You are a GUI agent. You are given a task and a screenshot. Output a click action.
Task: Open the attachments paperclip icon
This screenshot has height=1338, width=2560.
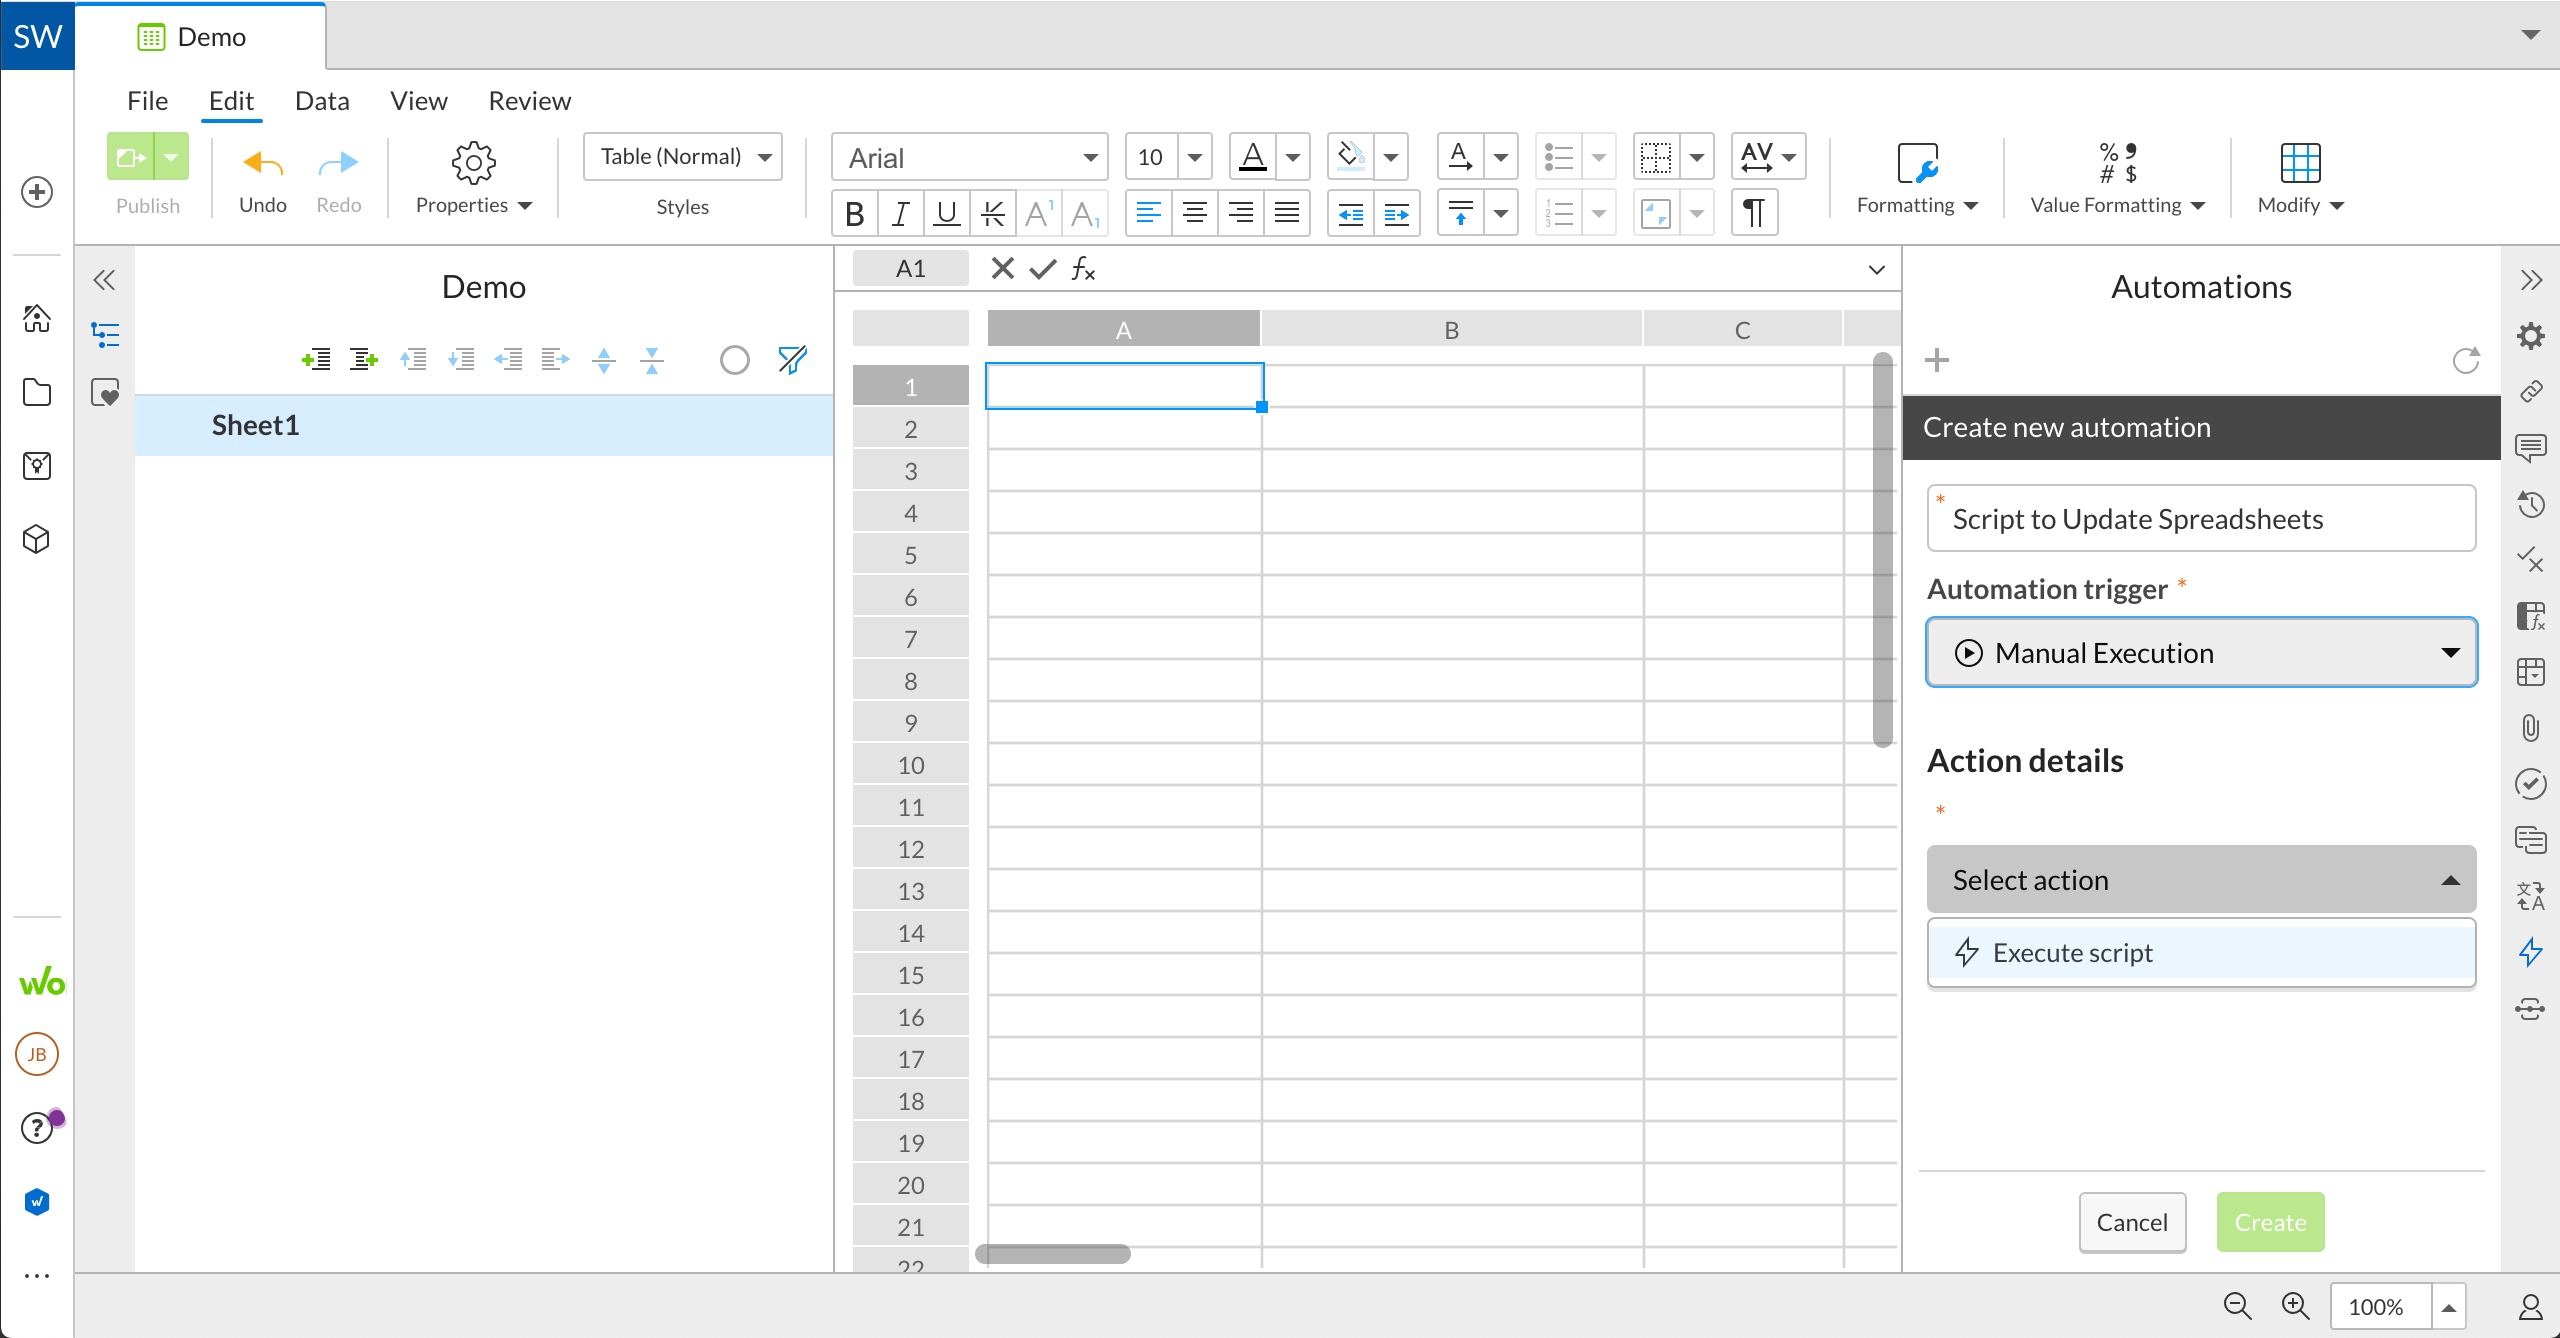pyautogui.click(x=2531, y=727)
